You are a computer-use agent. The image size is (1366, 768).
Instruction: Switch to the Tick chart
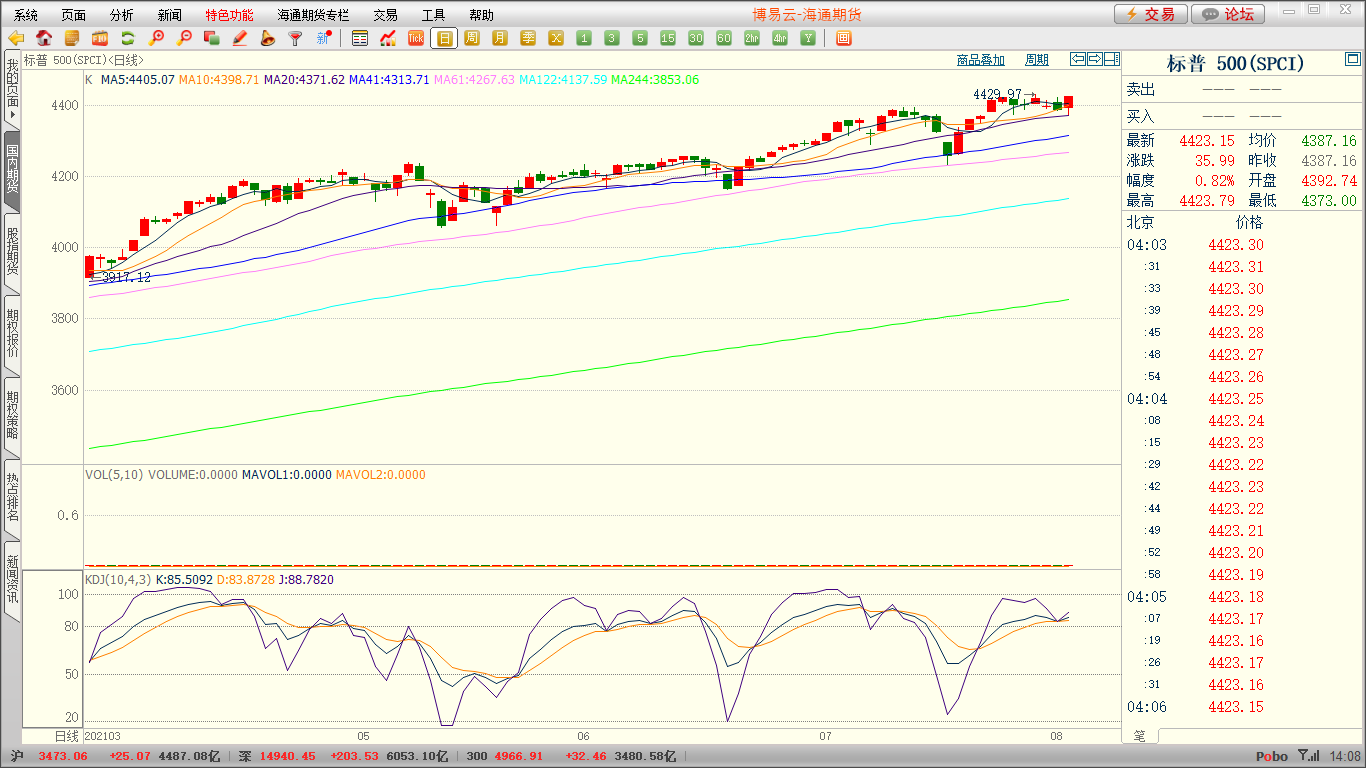[416, 38]
